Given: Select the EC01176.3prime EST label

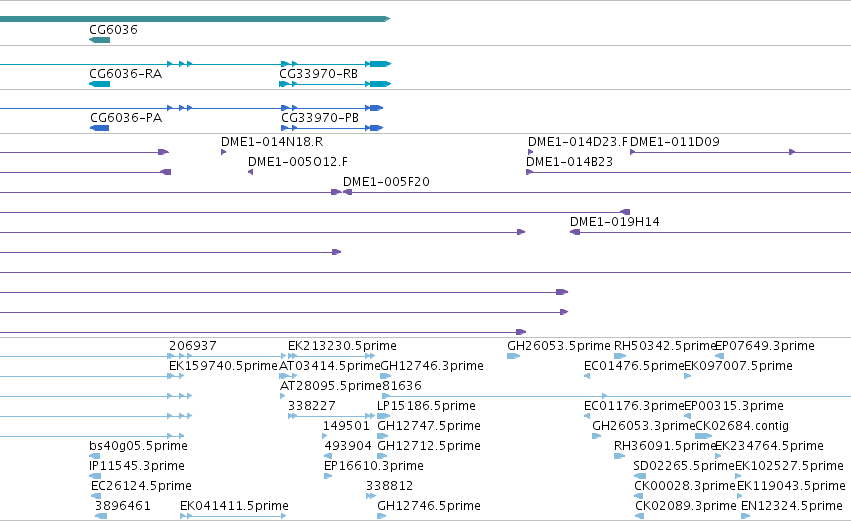Looking at the screenshot, I should (x=634, y=406).
